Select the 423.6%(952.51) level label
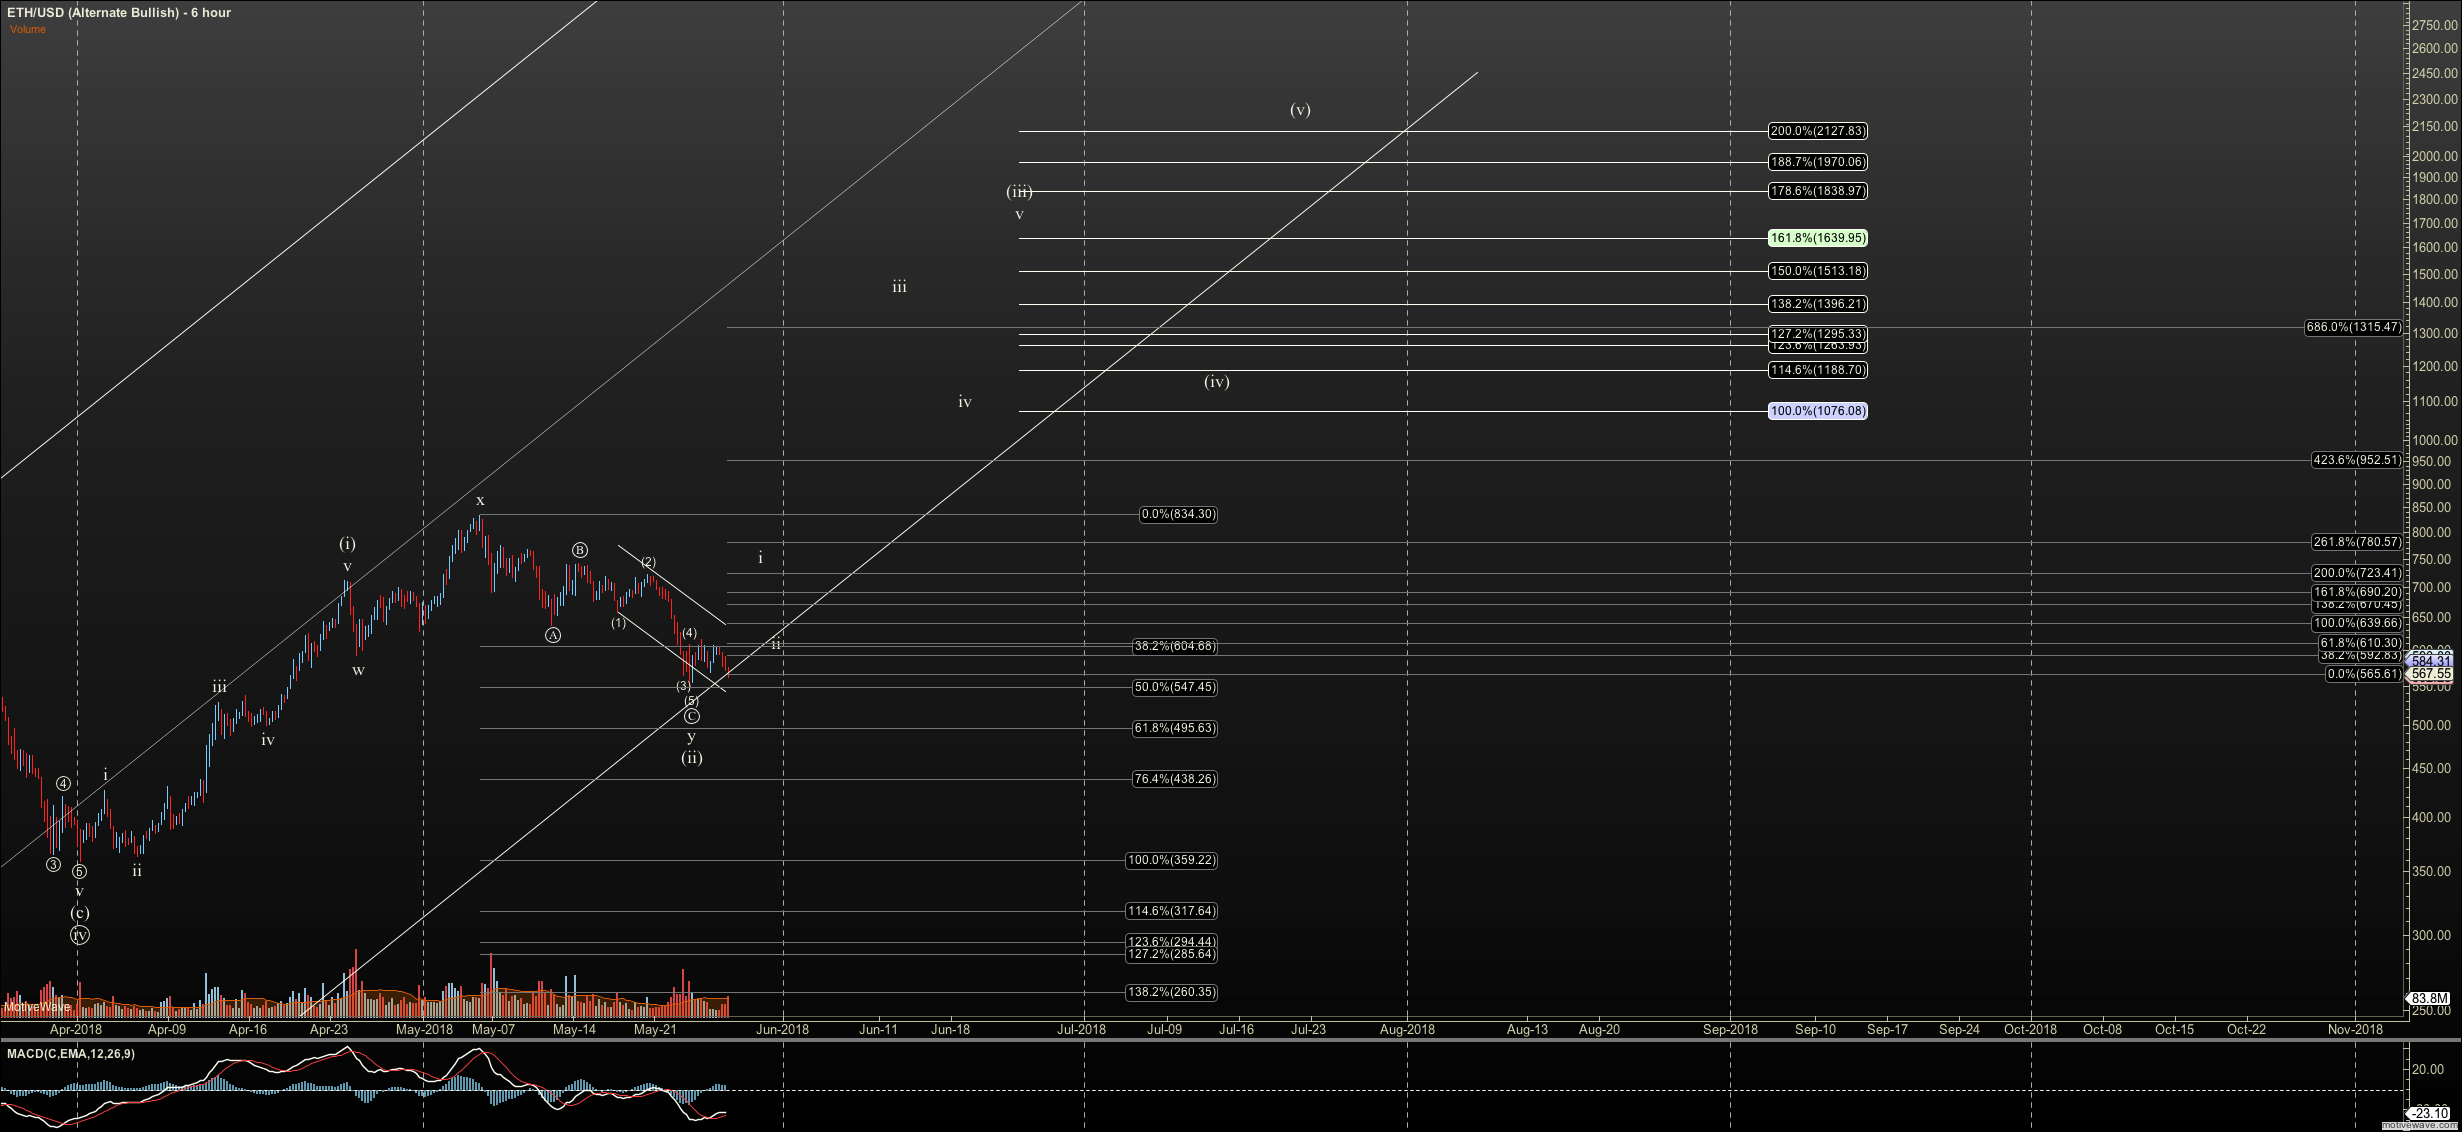The image size is (2462, 1132). (x=2356, y=460)
